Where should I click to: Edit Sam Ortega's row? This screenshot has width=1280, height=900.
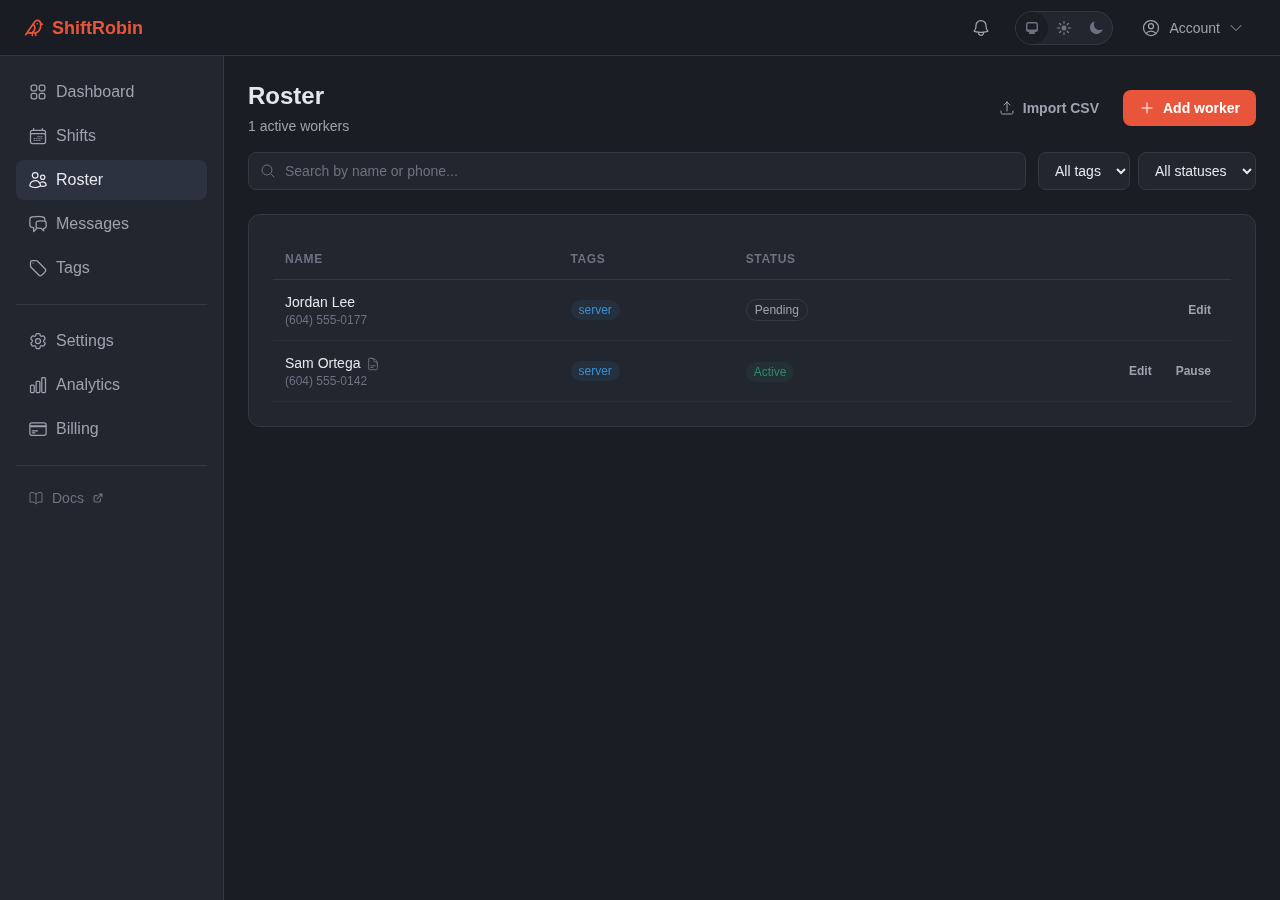click(x=1140, y=371)
